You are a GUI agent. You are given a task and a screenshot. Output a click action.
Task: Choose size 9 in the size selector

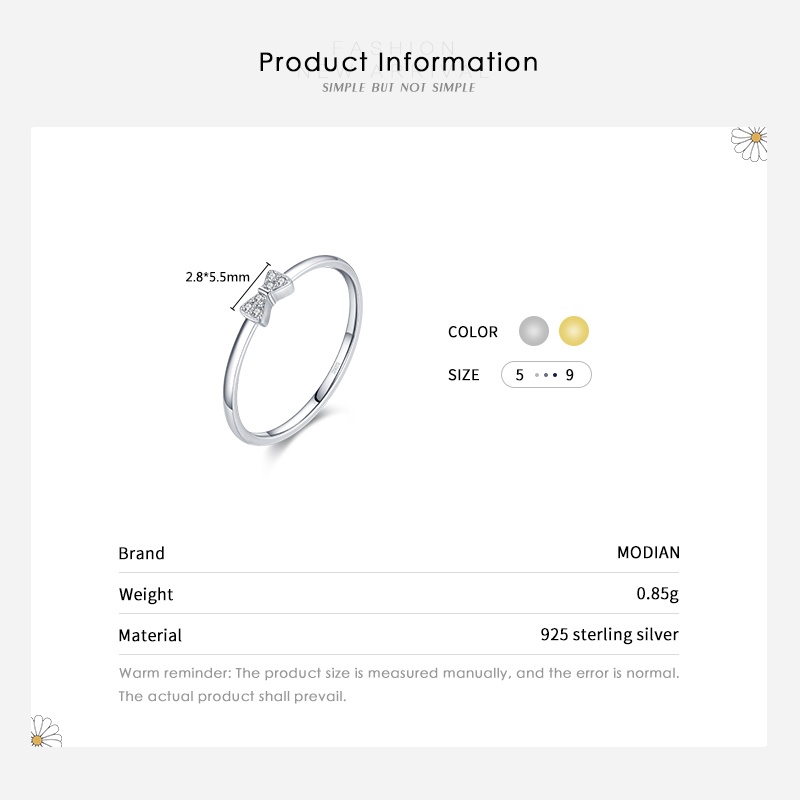(569, 375)
